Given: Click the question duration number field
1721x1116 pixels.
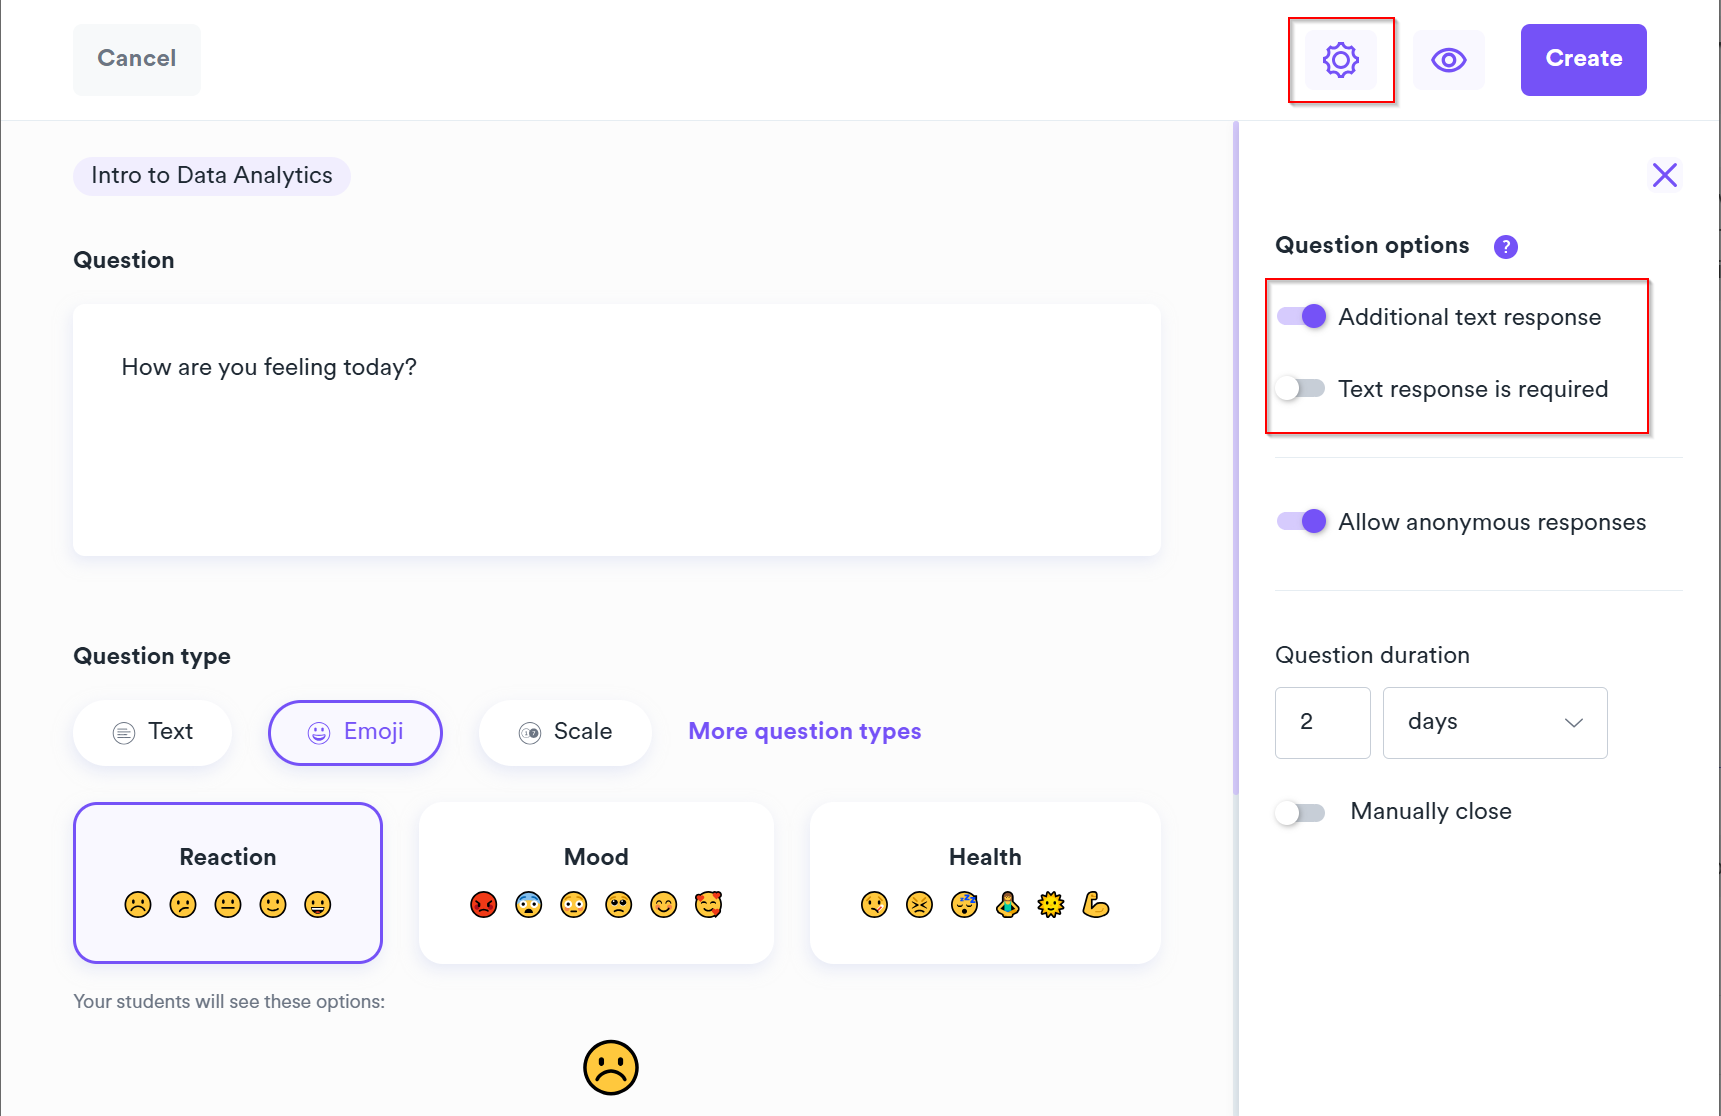Looking at the screenshot, I should tap(1321, 722).
